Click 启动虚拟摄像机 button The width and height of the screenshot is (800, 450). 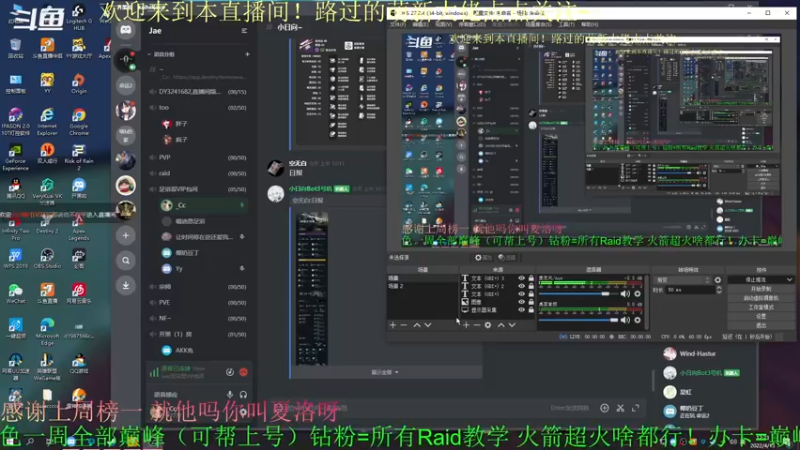(761, 298)
